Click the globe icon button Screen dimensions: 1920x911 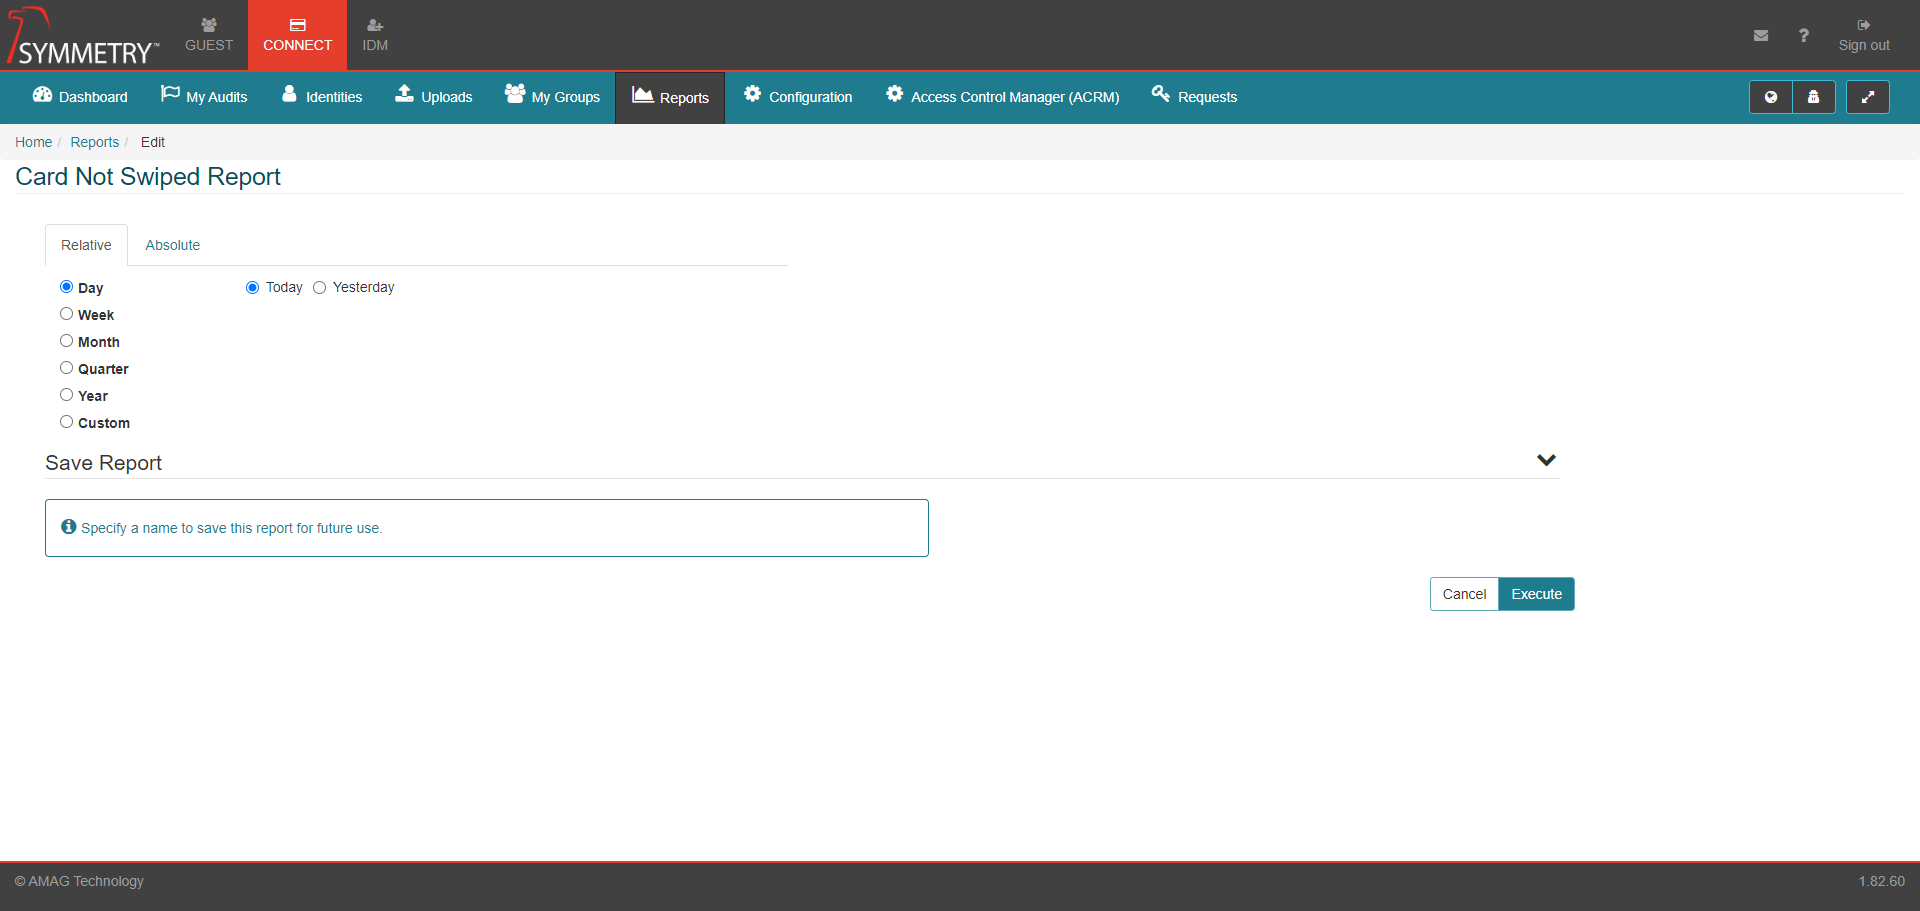pos(1770,97)
